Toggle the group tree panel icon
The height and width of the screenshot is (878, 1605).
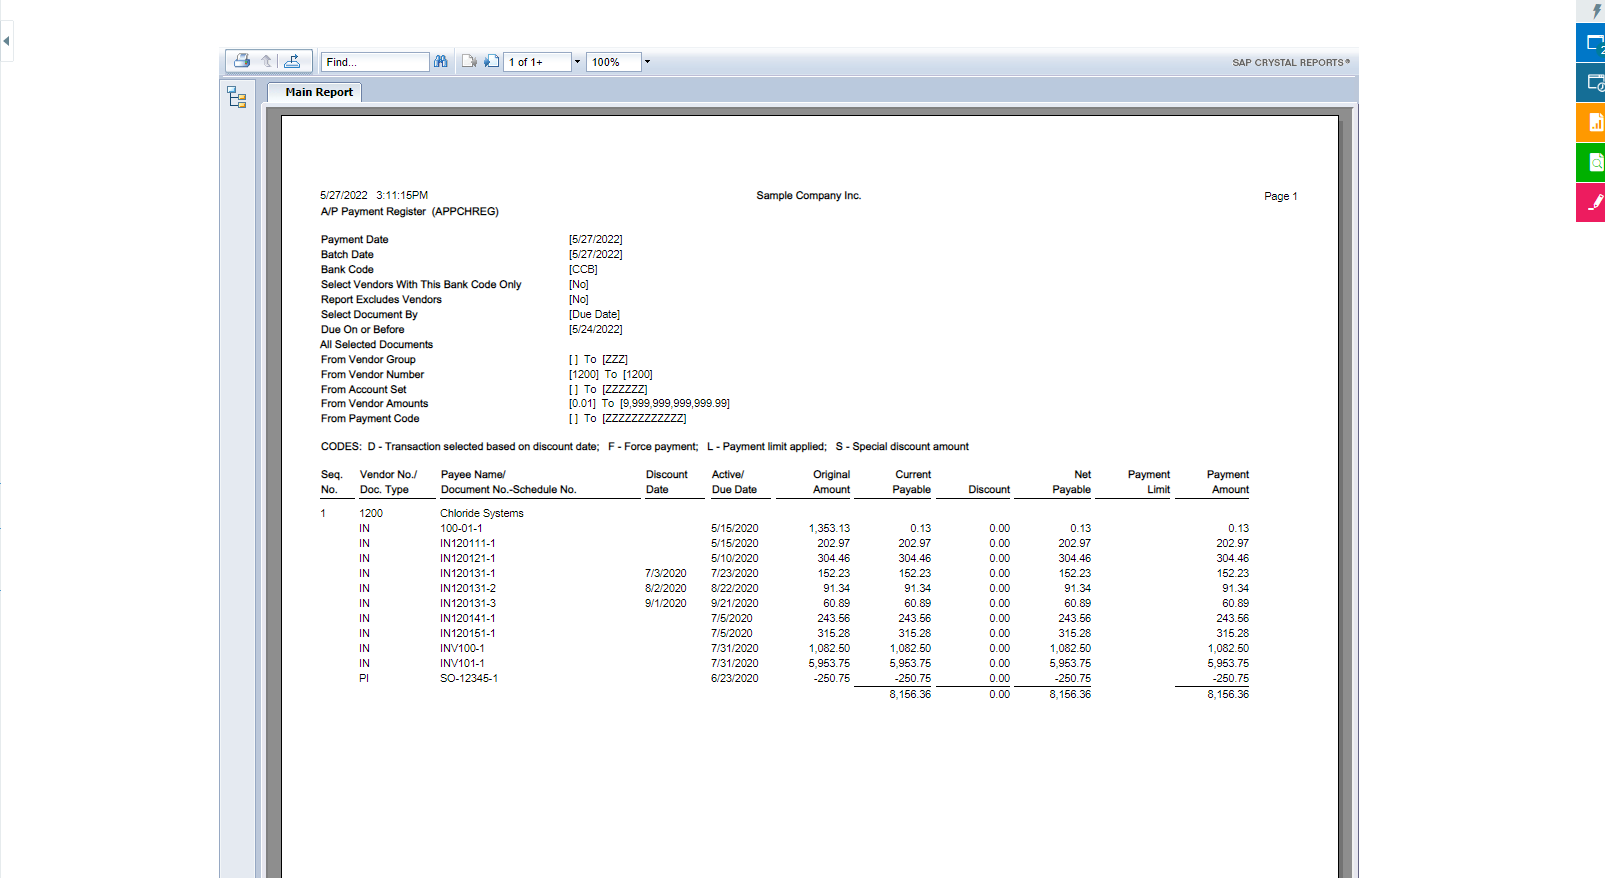pyautogui.click(x=237, y=97)
